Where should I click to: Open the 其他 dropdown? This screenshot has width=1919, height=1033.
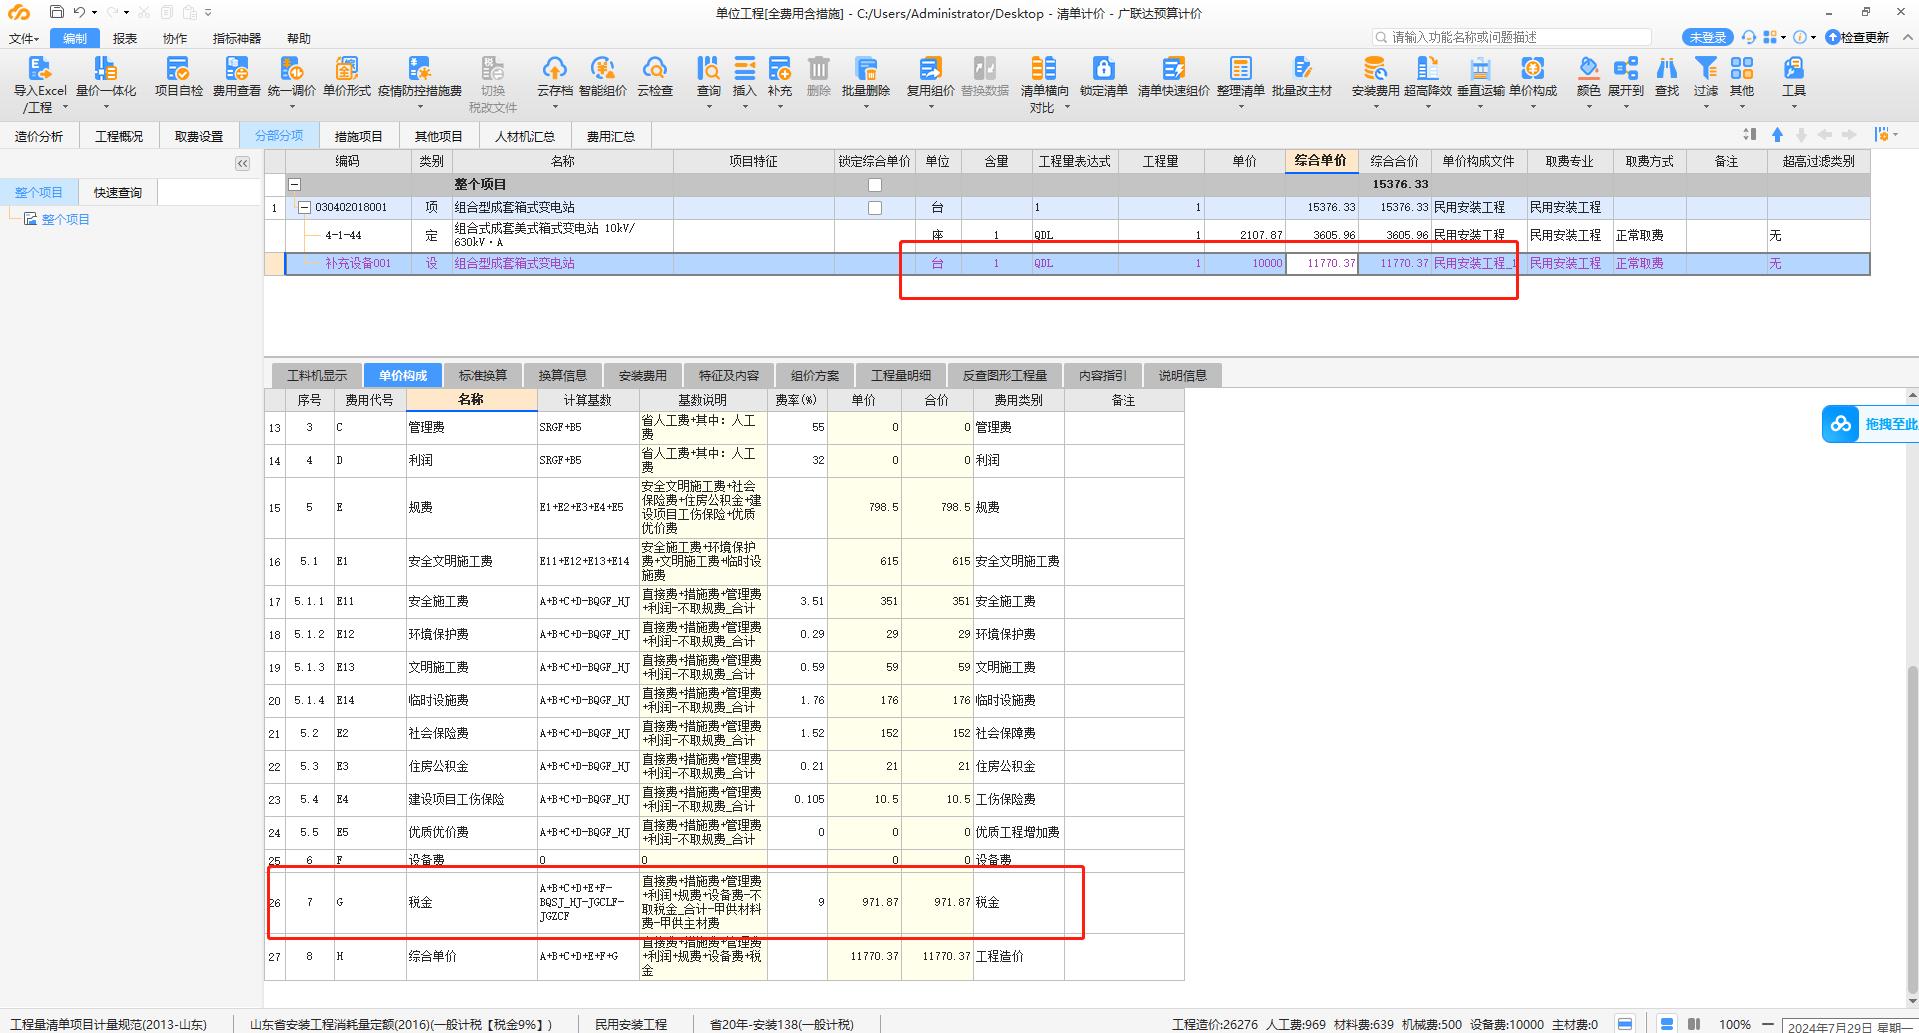pos(1742,107)
